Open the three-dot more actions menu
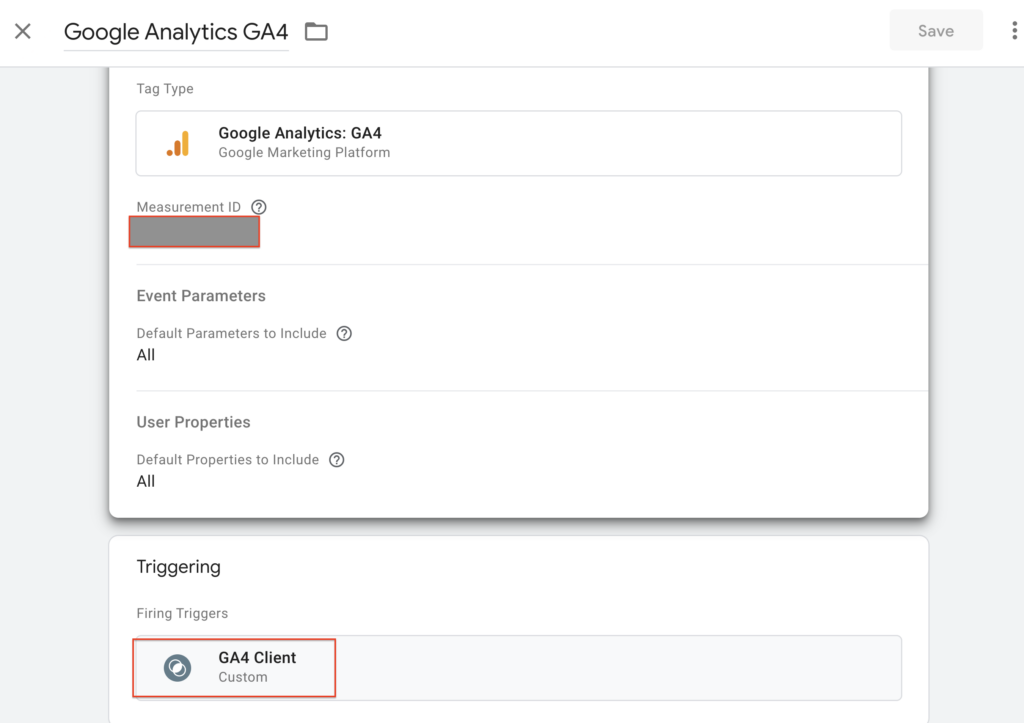The height and width of the screenshot is (723, 1024). pos(1014,31)
